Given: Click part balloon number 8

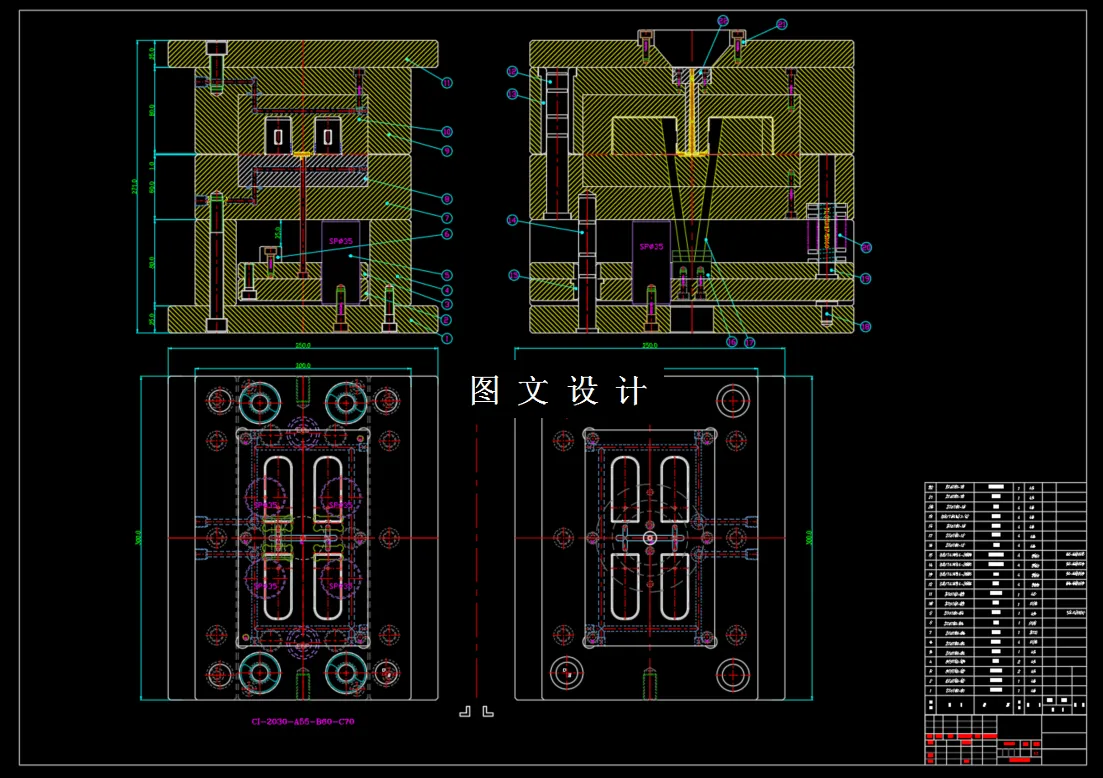Looking at the screenshot, I should (447, 199).
